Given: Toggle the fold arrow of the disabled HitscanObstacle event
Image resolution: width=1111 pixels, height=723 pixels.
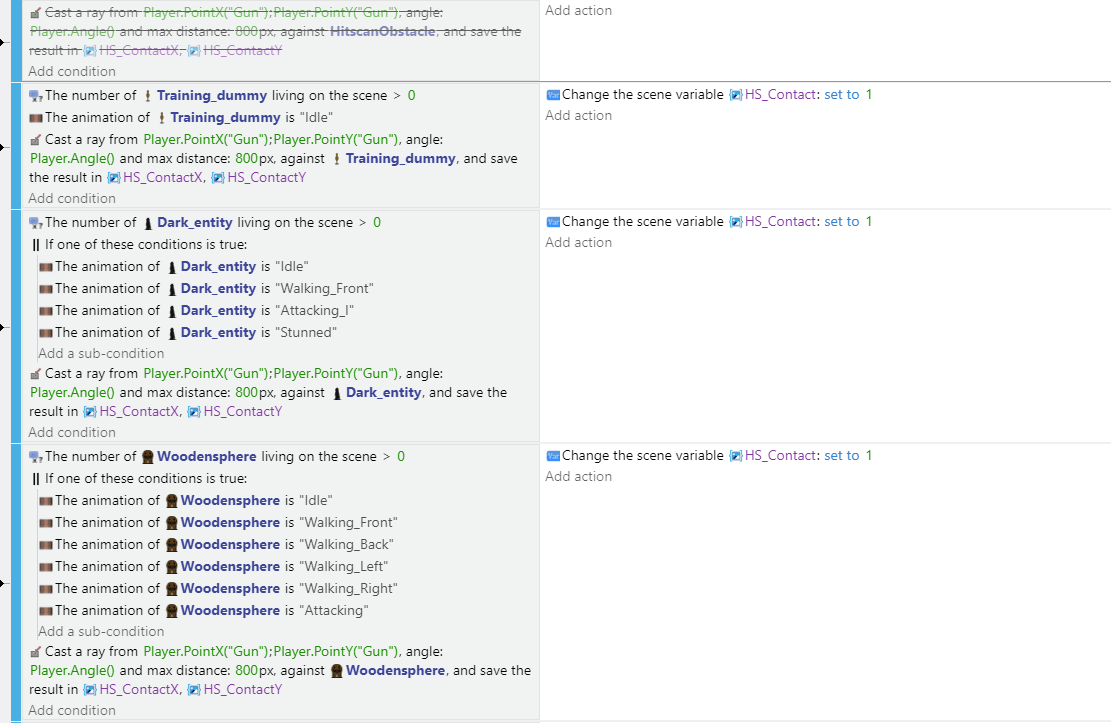Looking at the screenshot, I should [x=3, y=42].
